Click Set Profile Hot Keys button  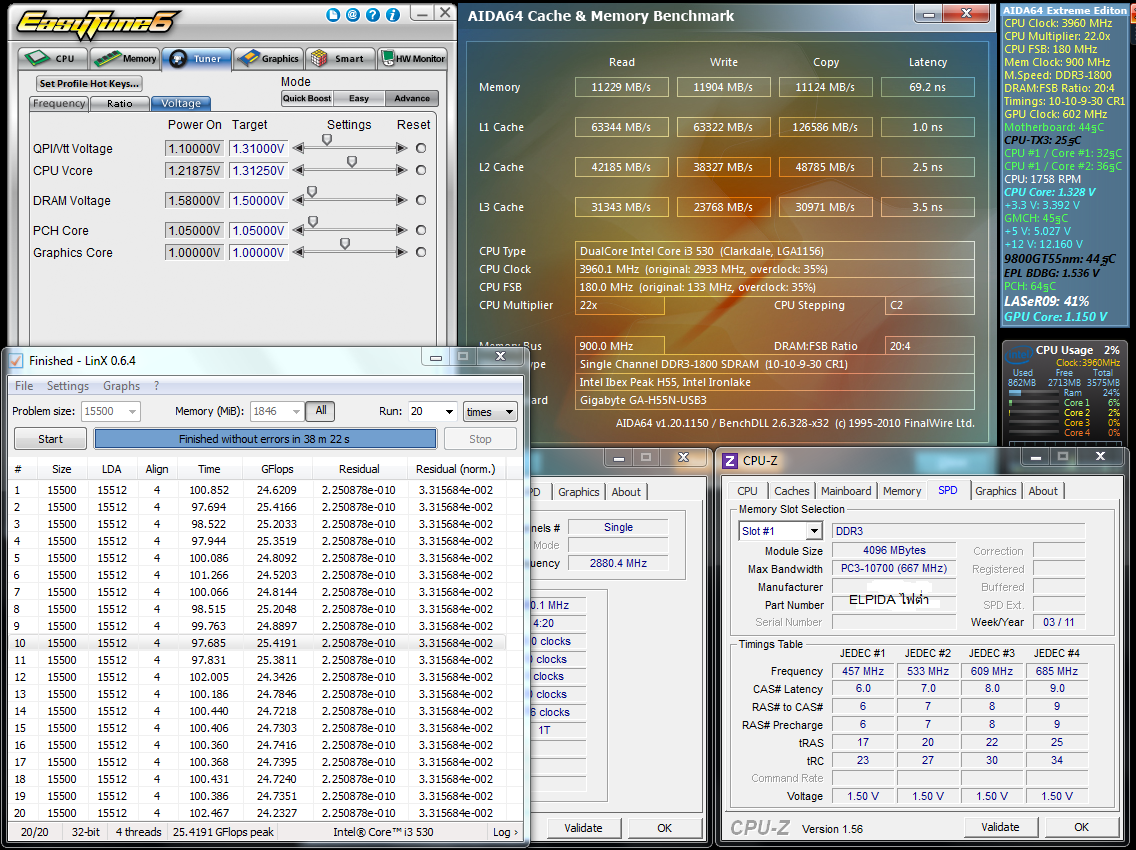89,84
